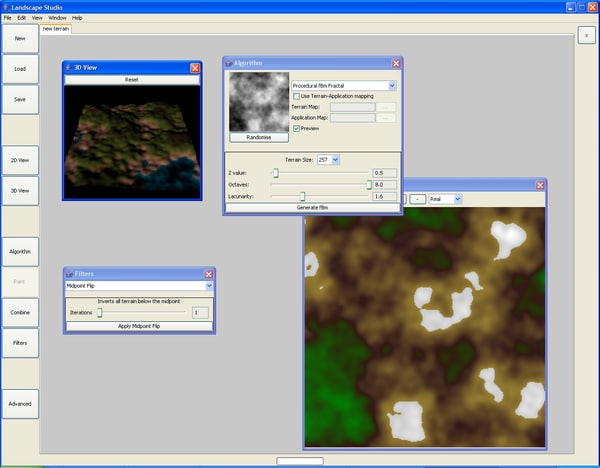Close the Algorithm window
Image resolution: width=600 pixels, height=468 pixels.
tap(396, 64)
